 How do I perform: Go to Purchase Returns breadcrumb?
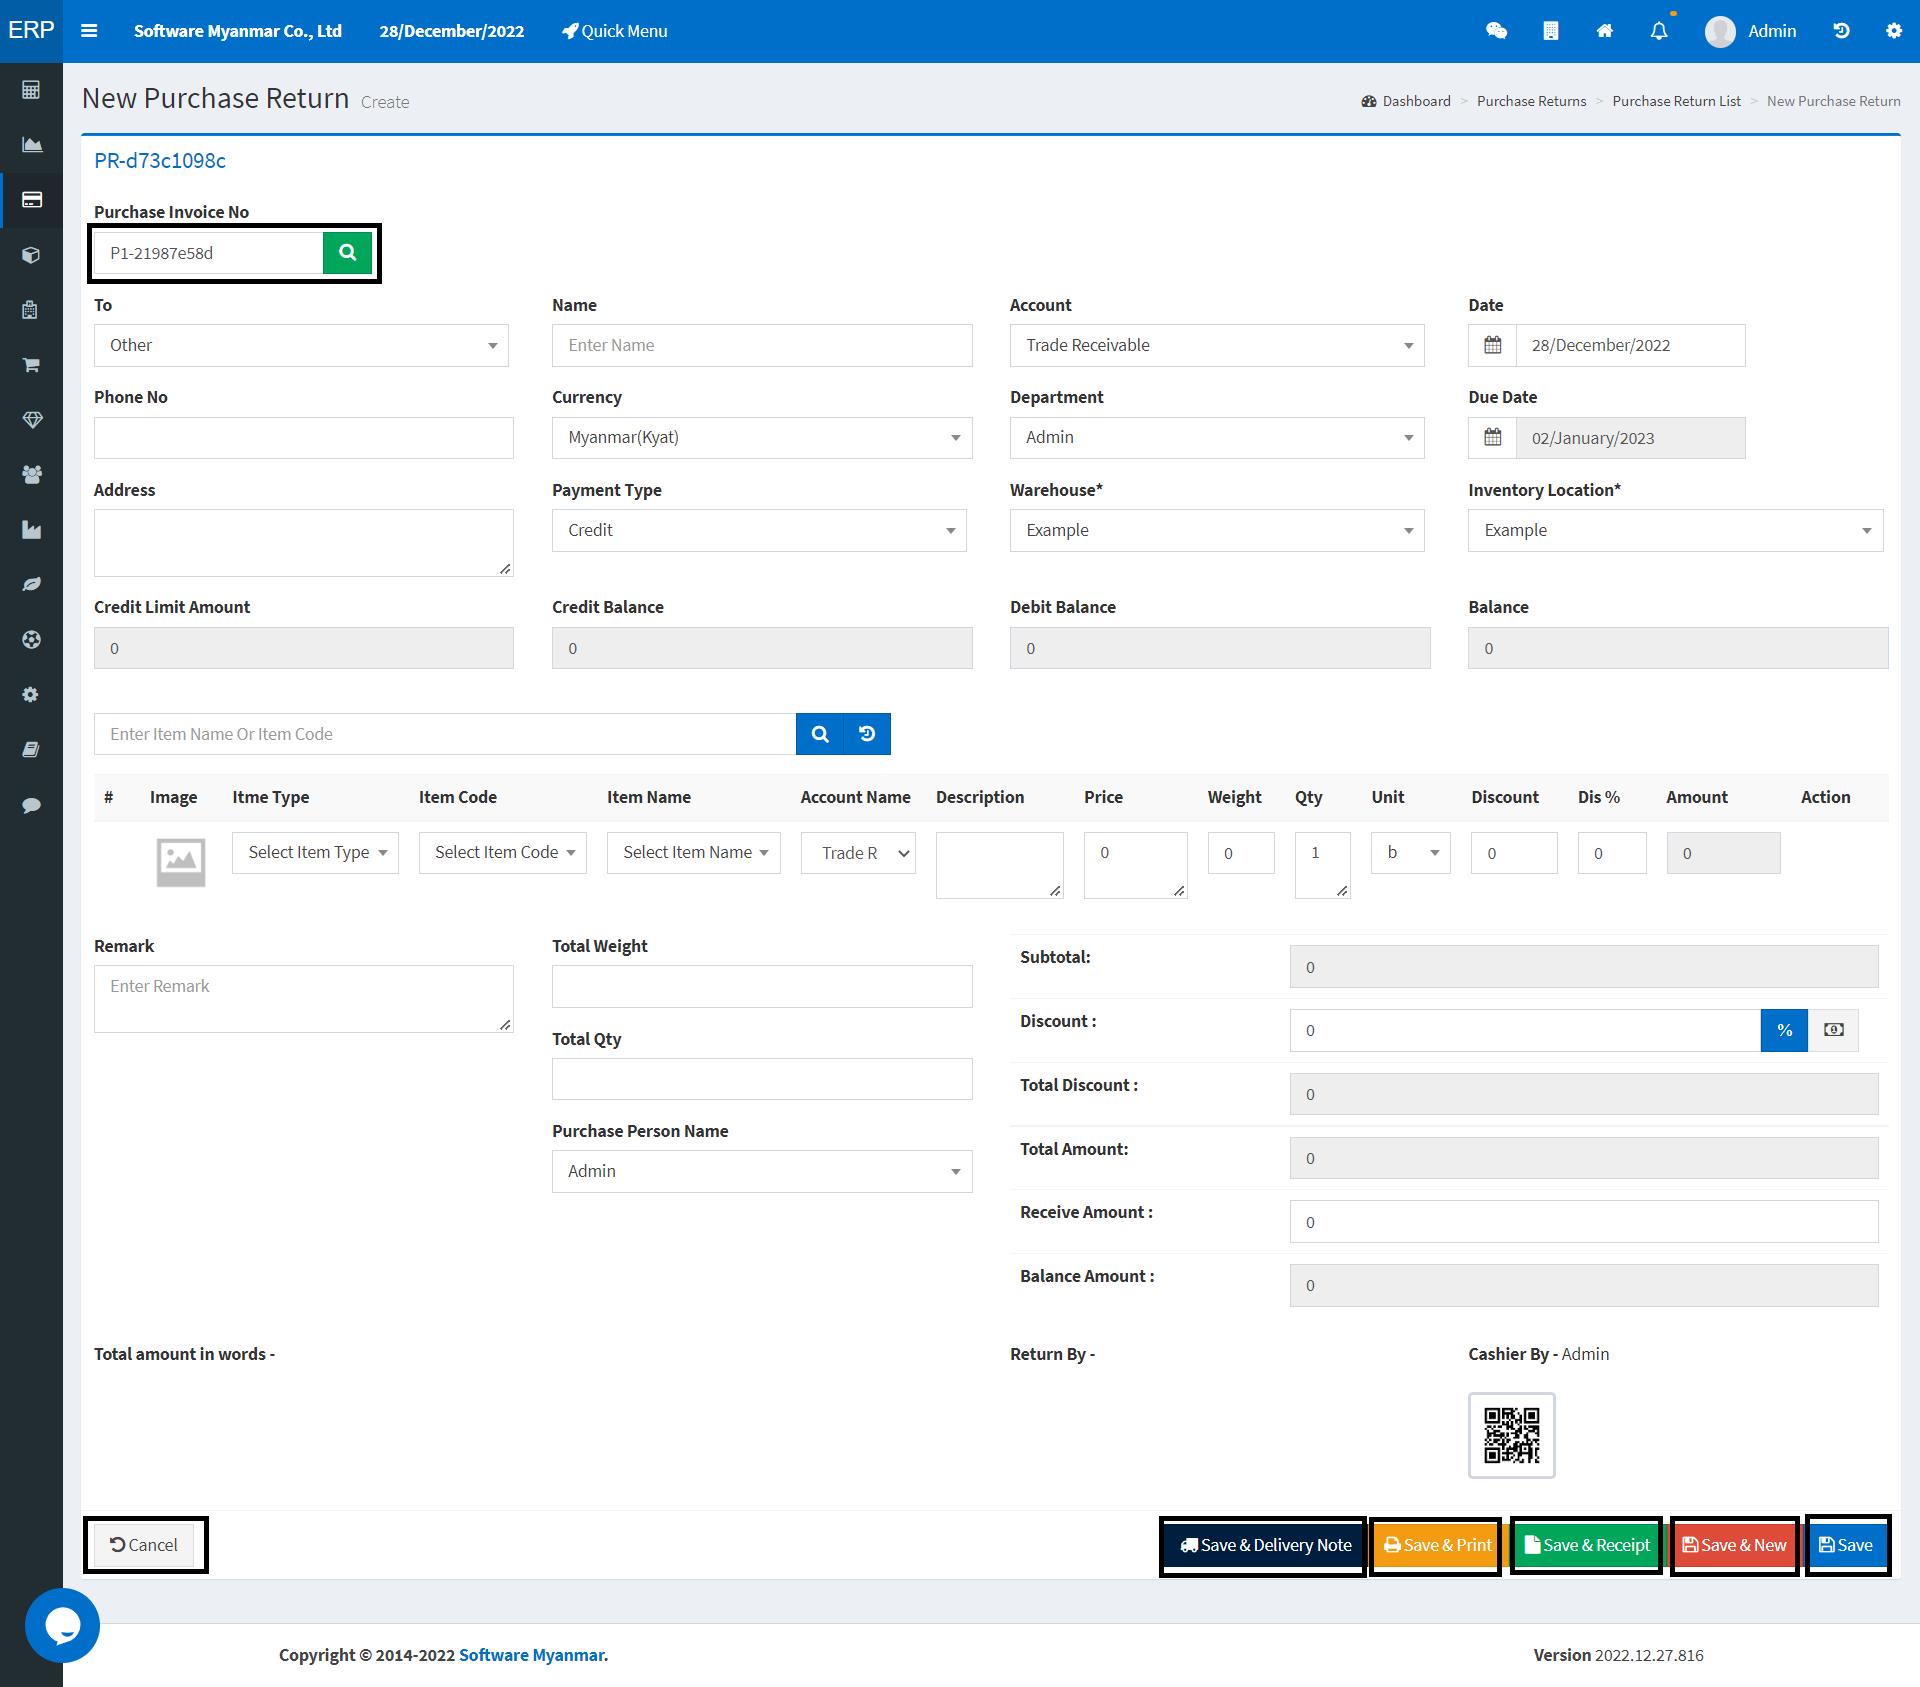pos(1531,101)
